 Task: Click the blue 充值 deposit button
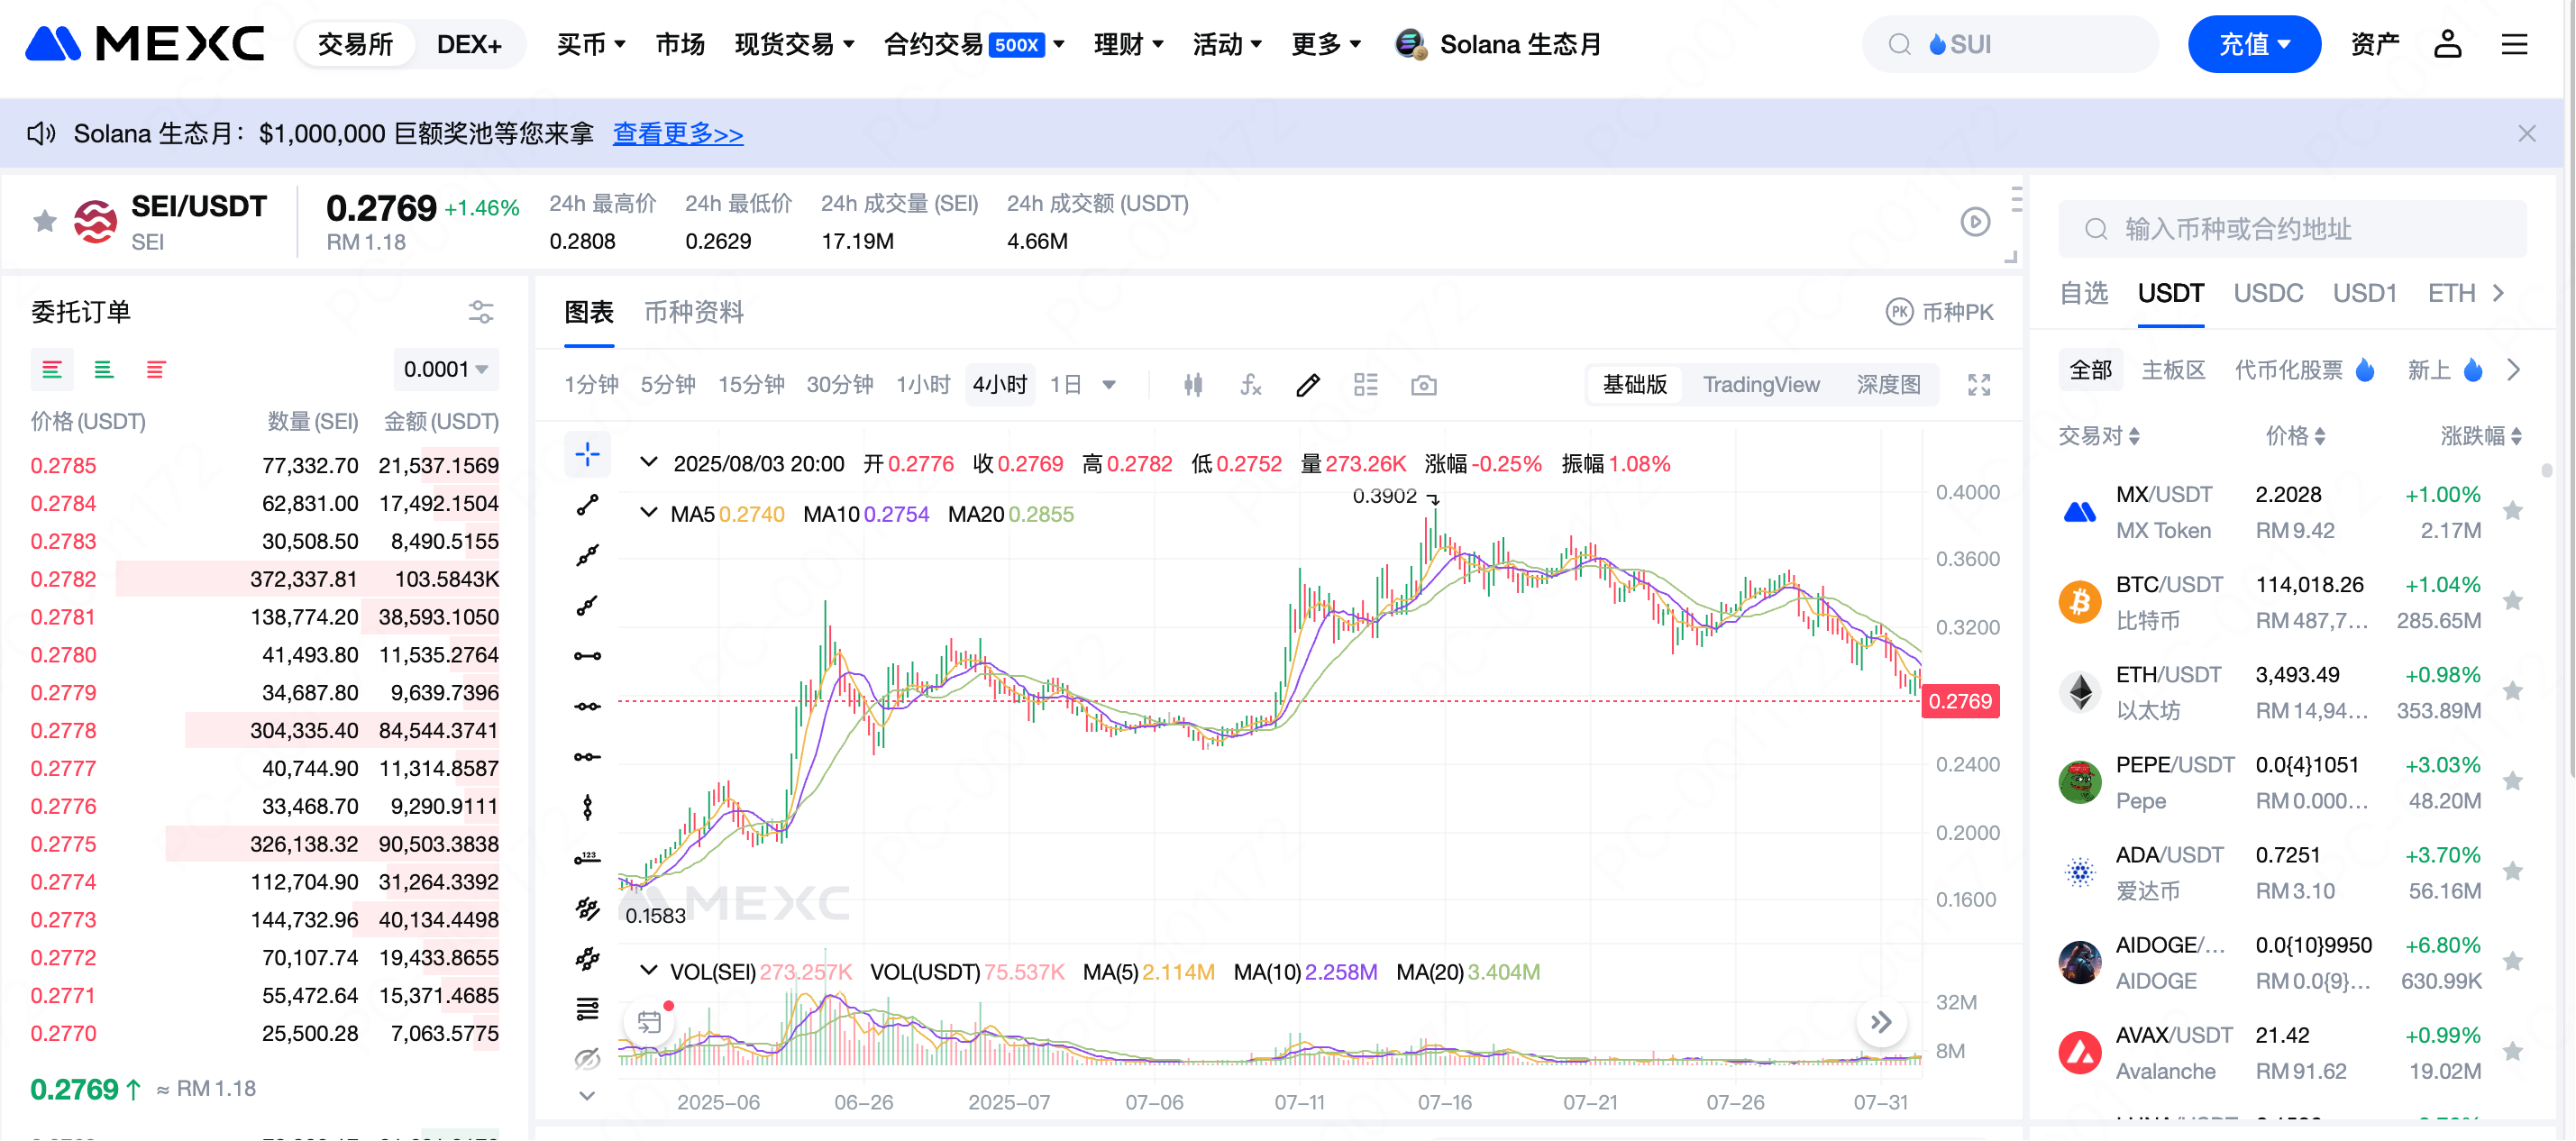(2254, 44)
